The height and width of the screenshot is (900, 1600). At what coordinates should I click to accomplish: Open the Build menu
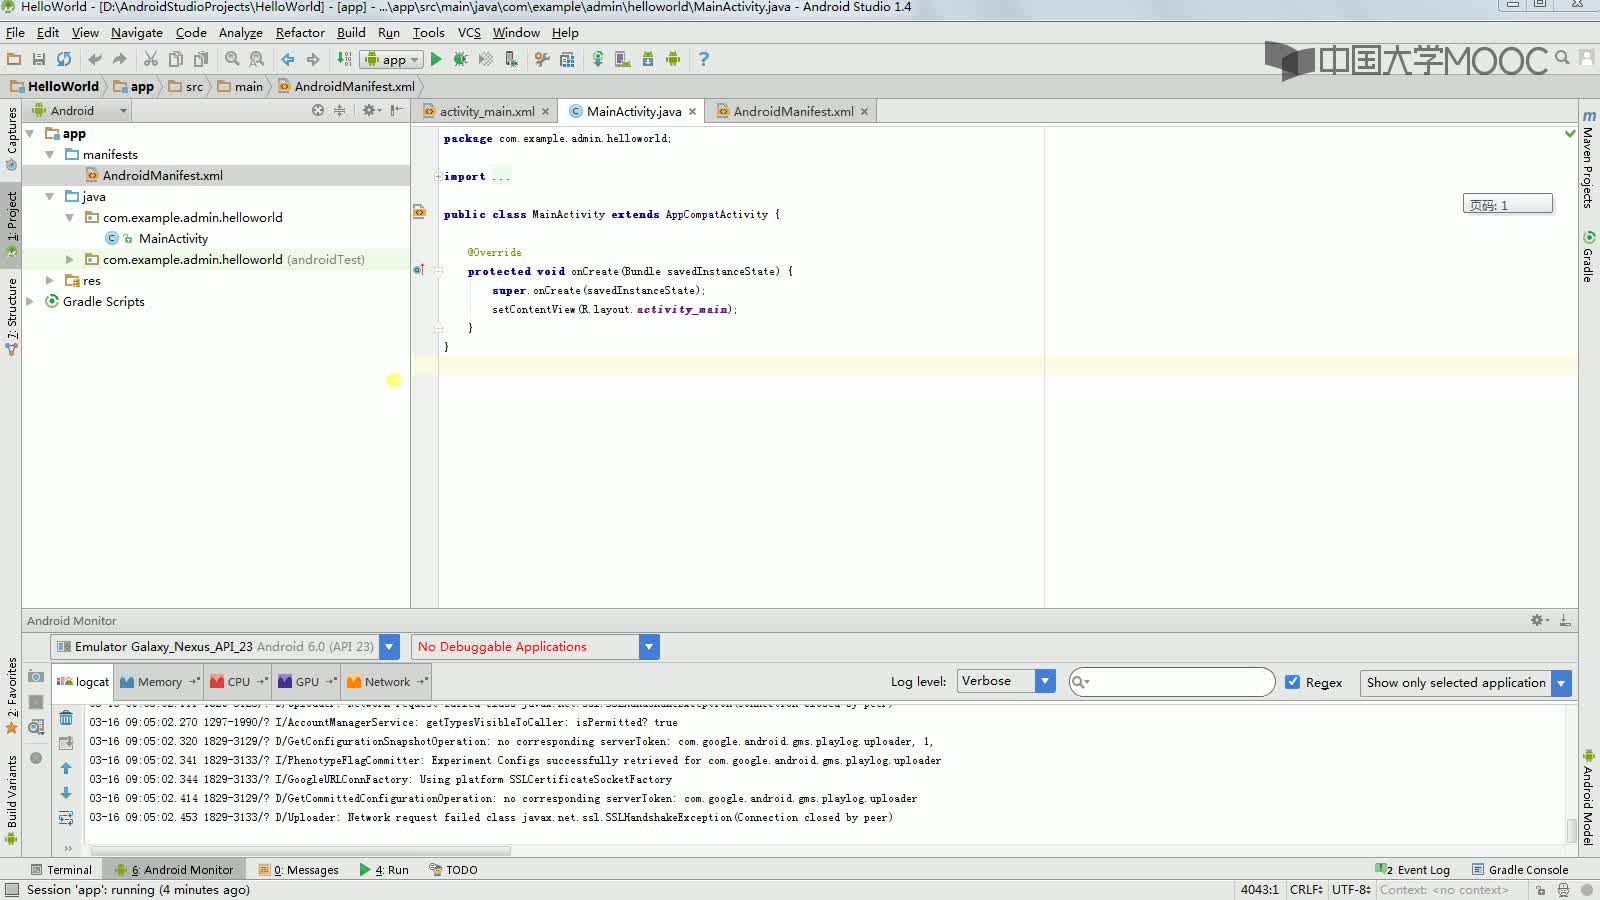351,32
